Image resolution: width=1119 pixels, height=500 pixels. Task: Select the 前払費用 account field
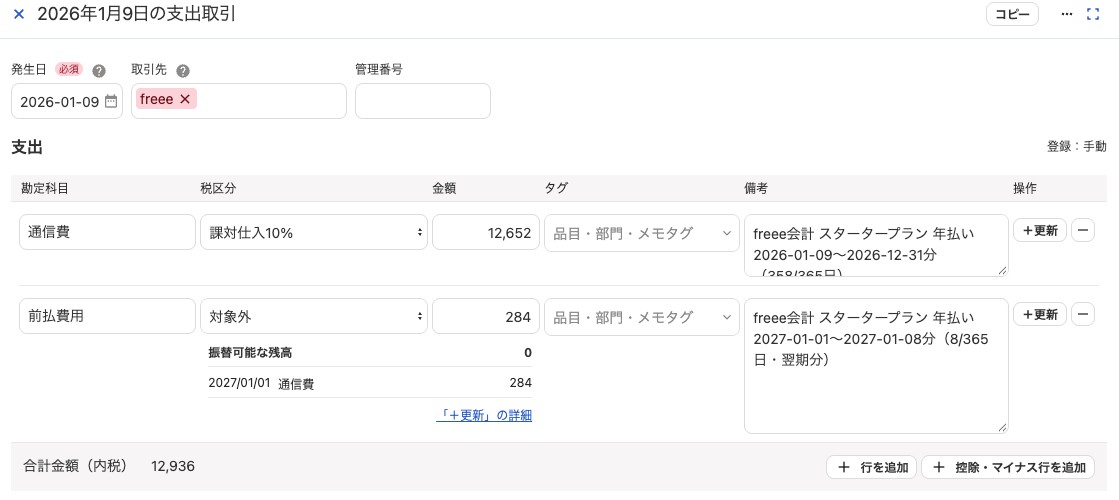click(x=107, y=316)
